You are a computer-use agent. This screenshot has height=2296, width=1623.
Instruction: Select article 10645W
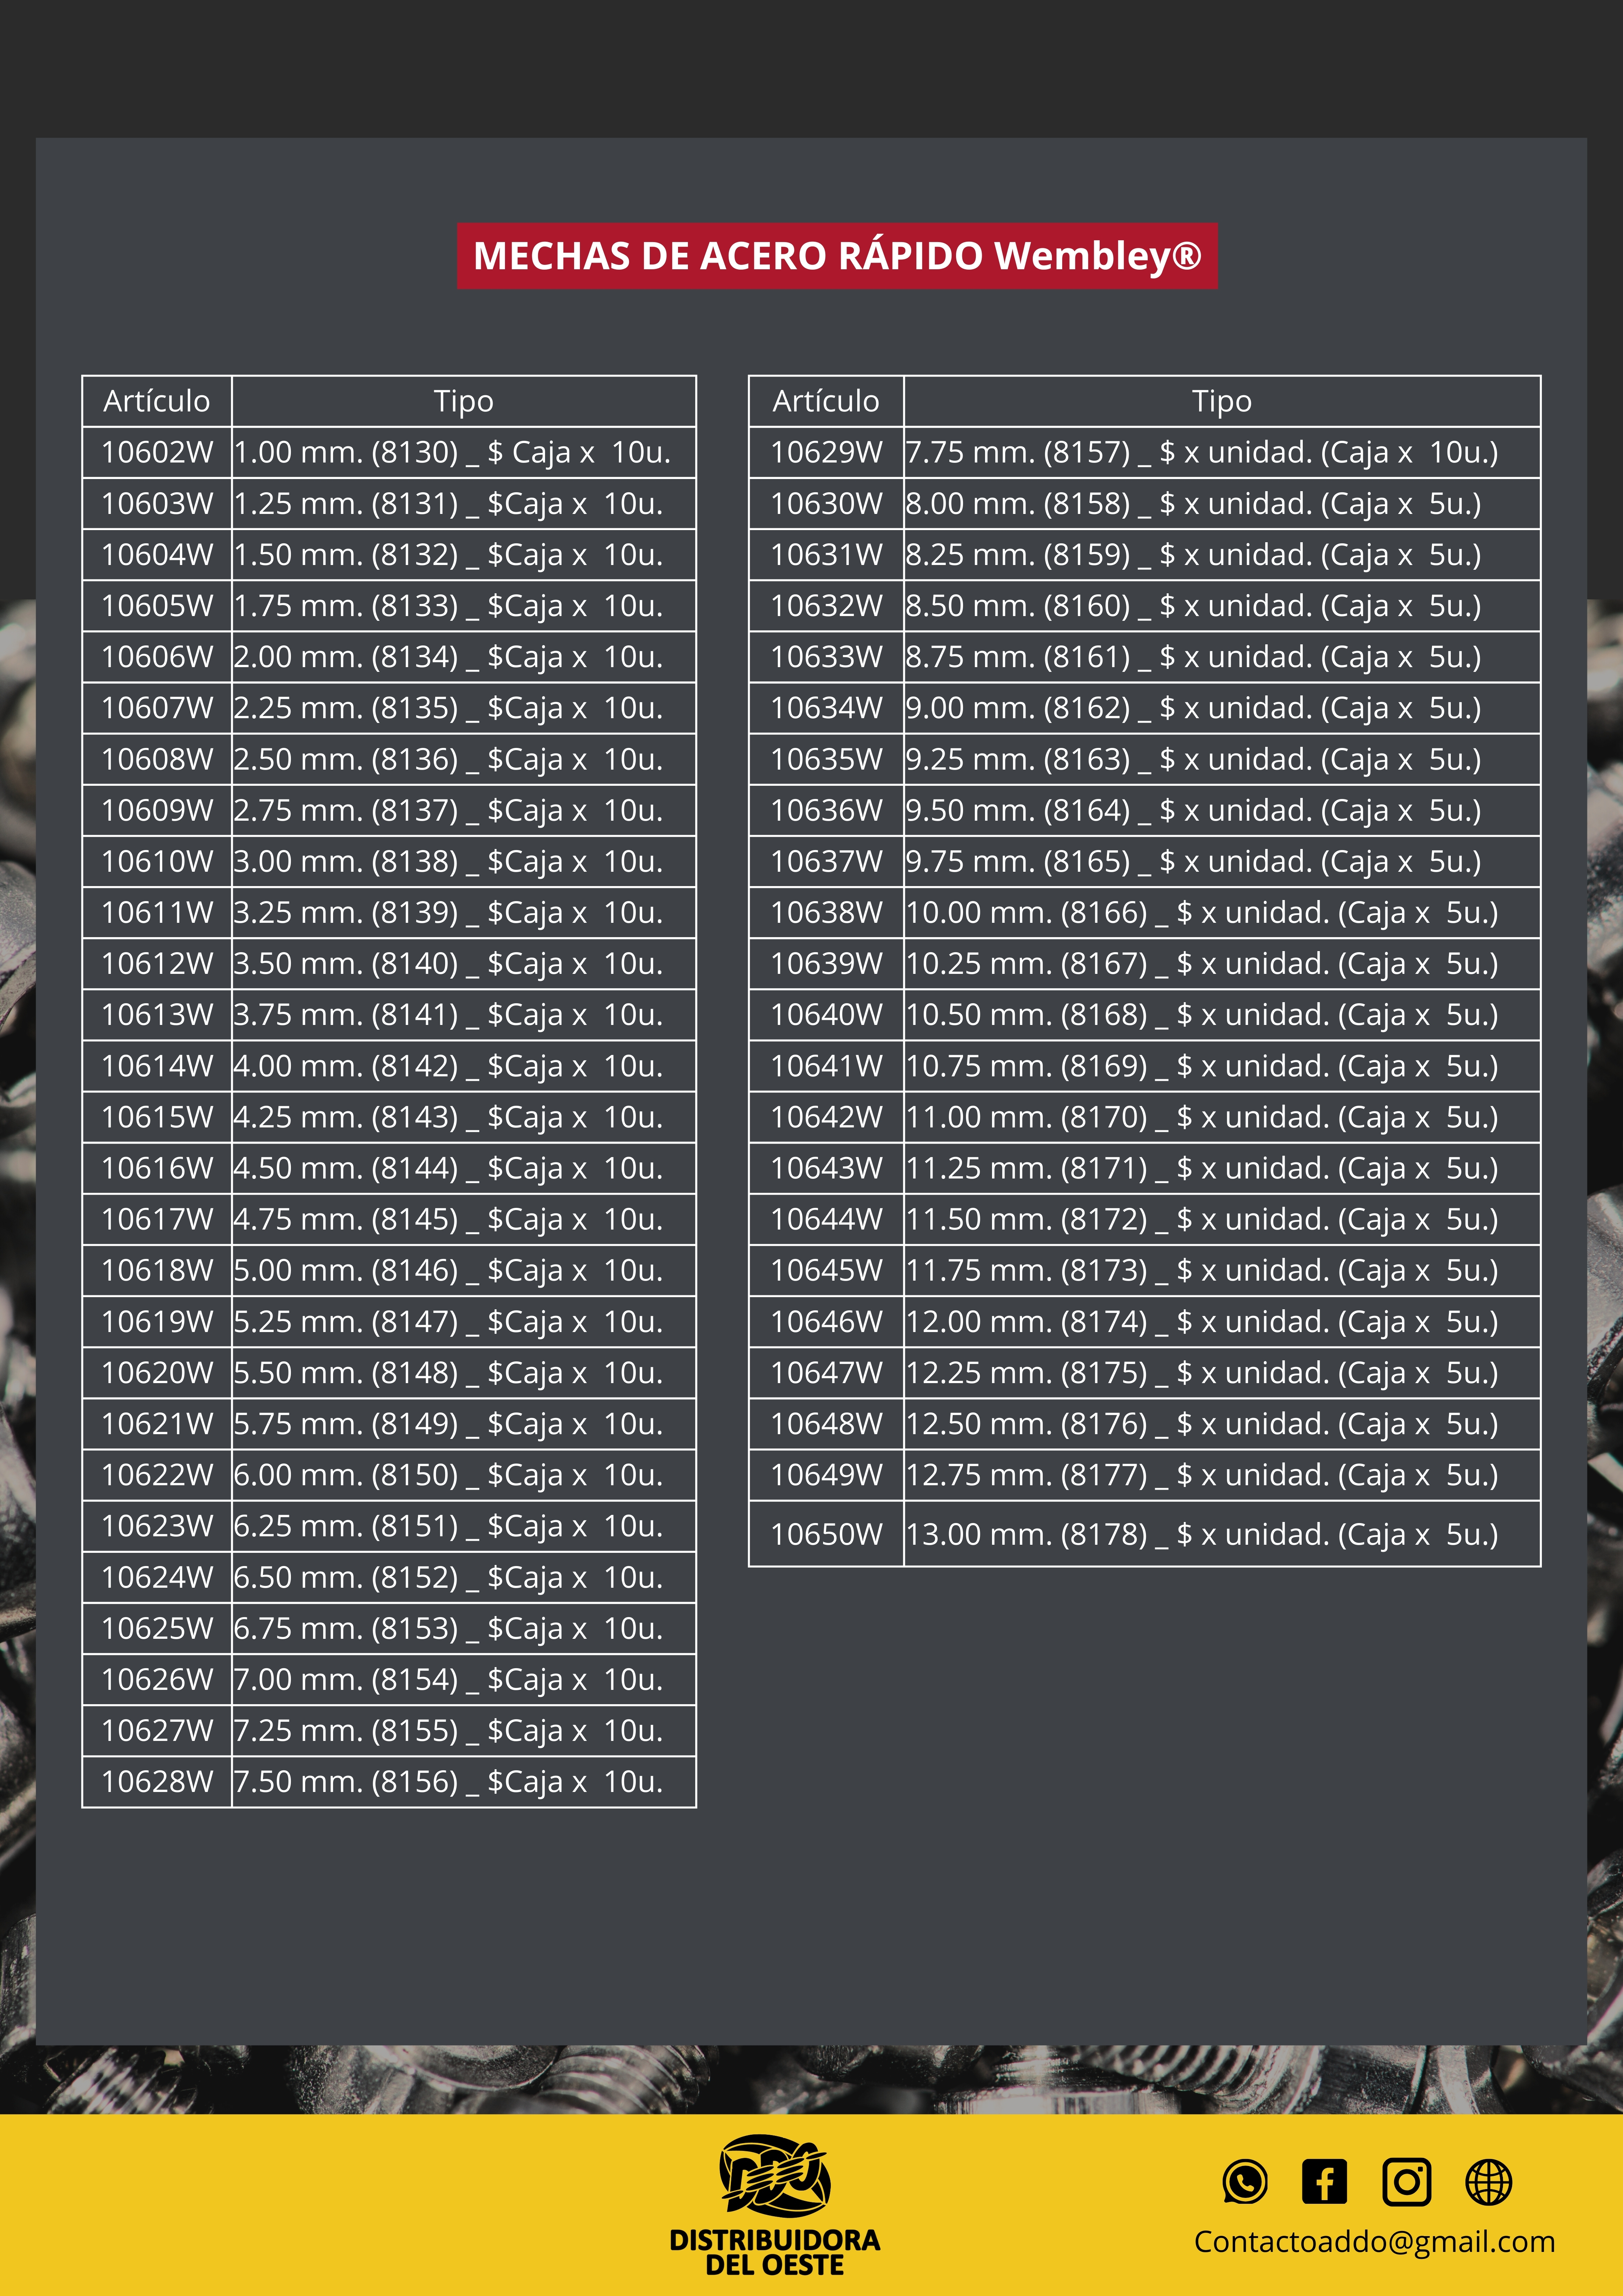point(826,1270)
